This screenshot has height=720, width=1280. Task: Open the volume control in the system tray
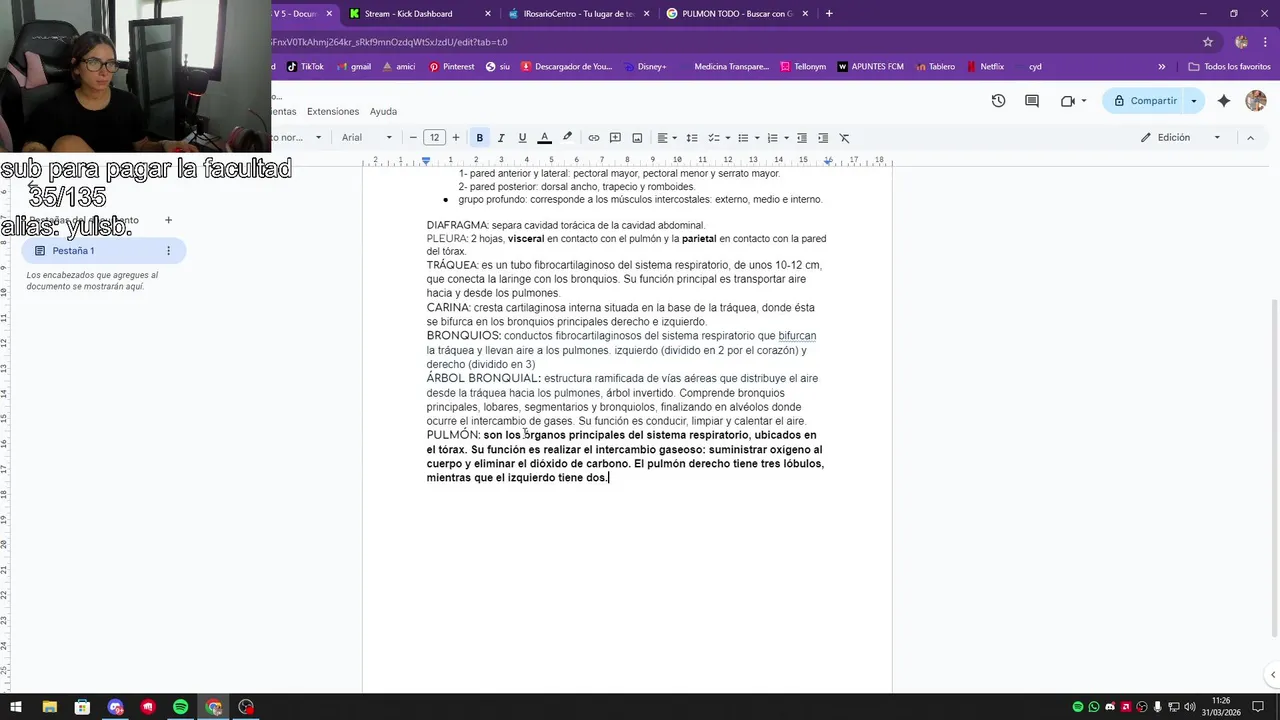[x=1191, y=707]
